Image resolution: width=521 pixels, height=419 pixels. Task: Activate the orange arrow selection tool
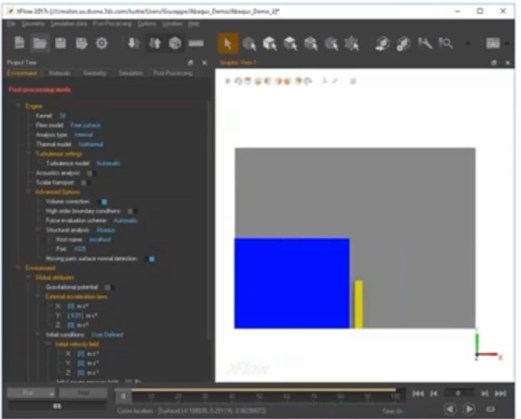228,43
